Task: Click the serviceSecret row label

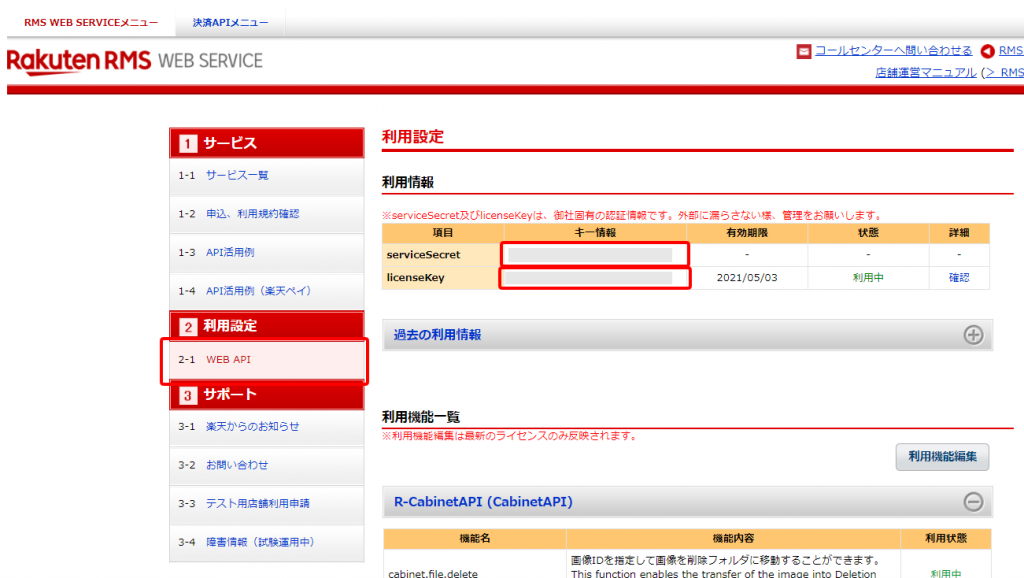Action: [x=423, y=255]
